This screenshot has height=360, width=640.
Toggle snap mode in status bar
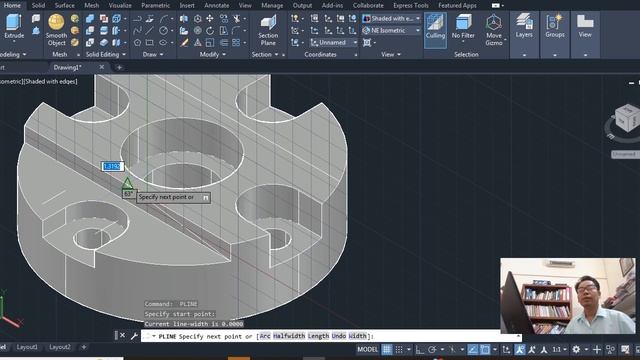pyautogui.click(x=399, y=349)
